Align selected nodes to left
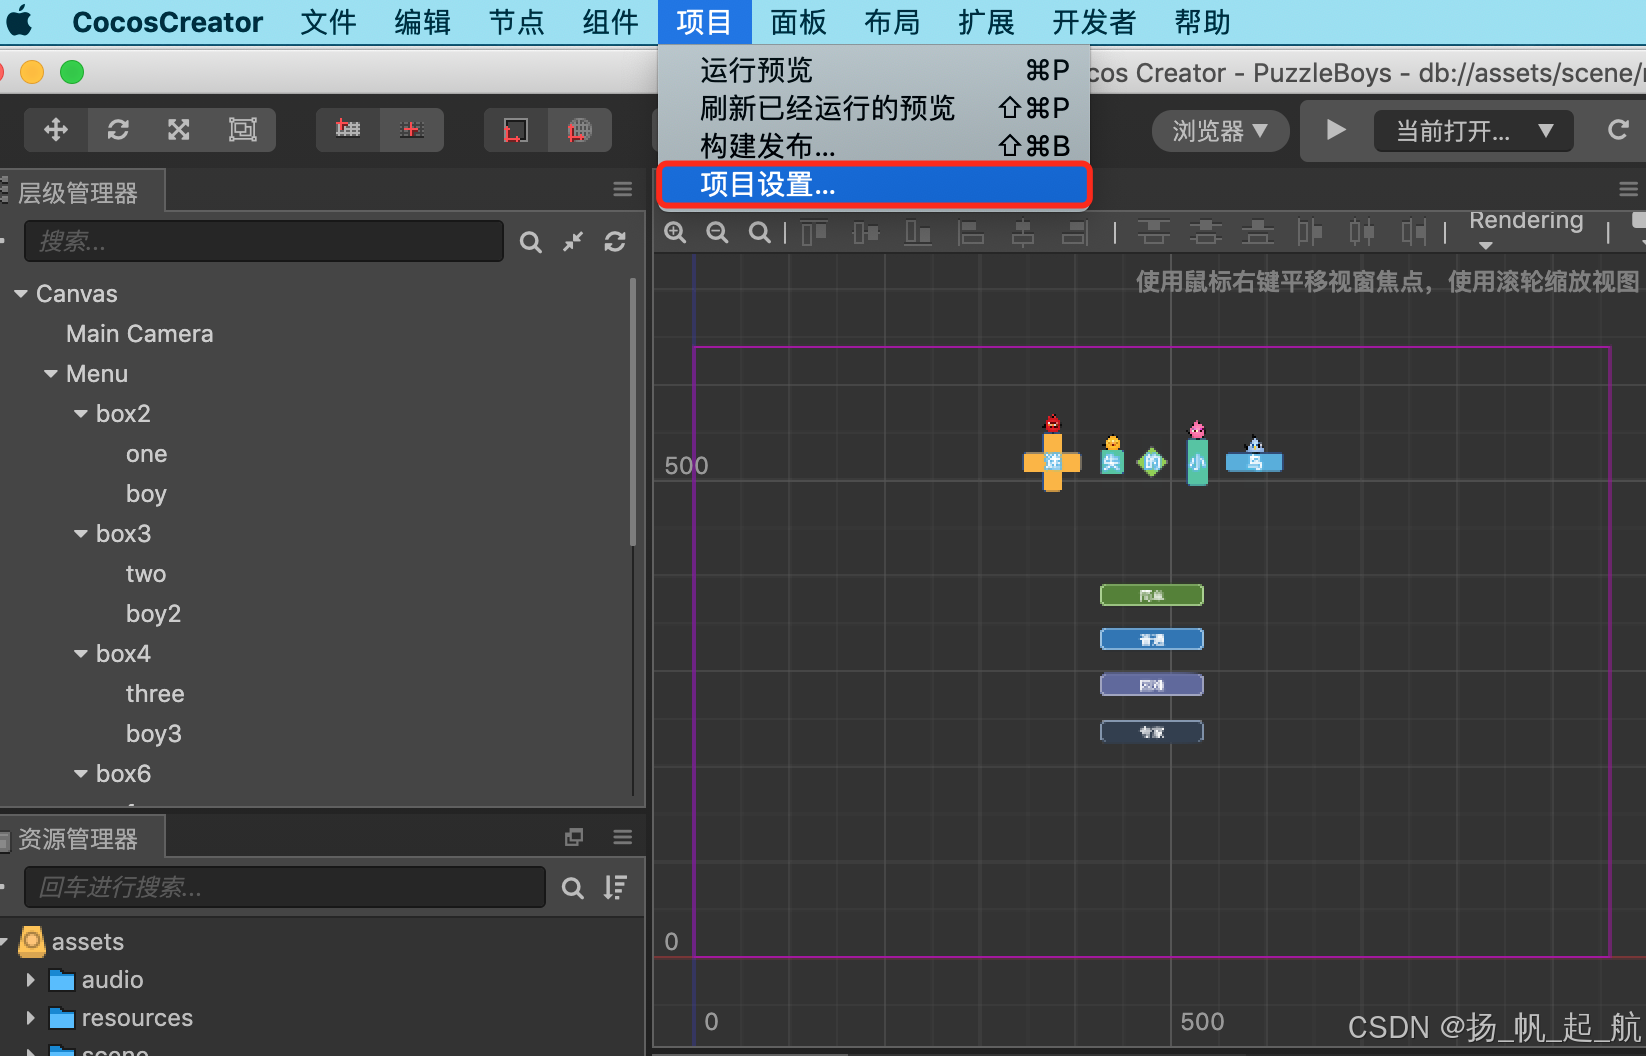 (970, 233)
